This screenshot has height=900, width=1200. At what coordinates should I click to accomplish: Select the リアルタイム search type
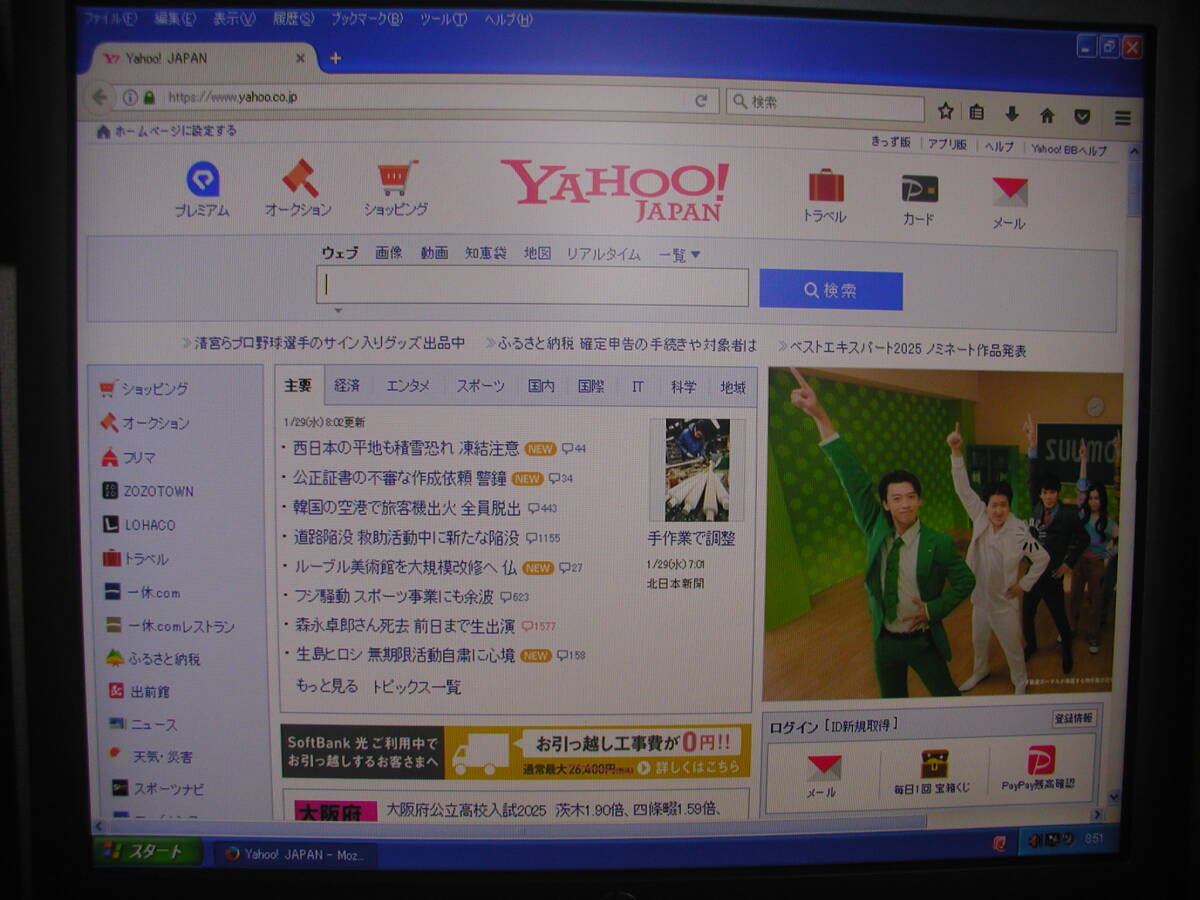[603, 254]
